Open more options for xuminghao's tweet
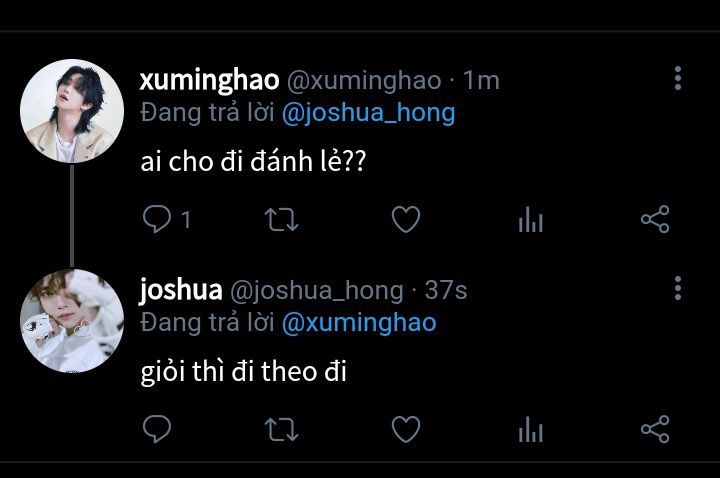Viewport: 720px width, 478px height. point(678,78)
